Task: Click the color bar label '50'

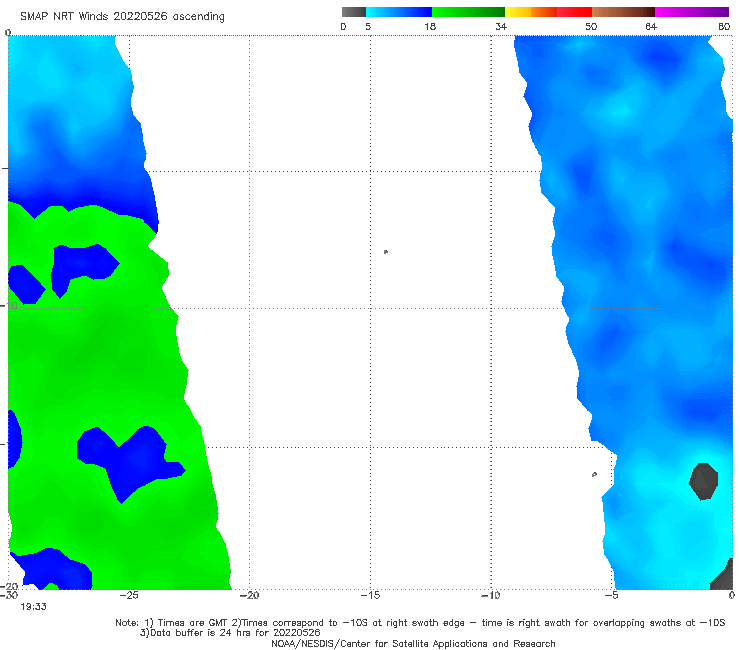Action: point(591,27)
